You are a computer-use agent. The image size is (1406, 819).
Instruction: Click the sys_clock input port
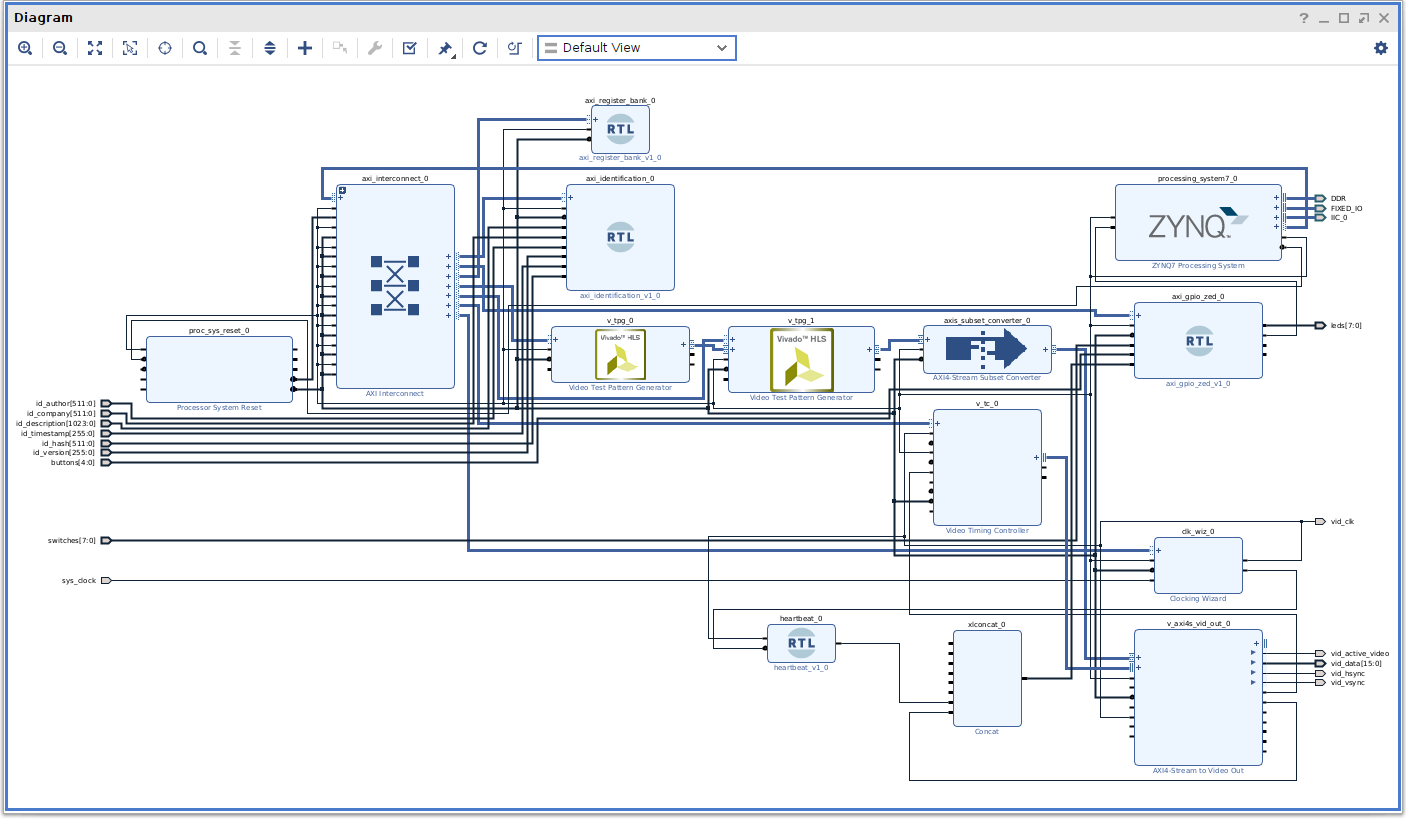tap(105, 580)
